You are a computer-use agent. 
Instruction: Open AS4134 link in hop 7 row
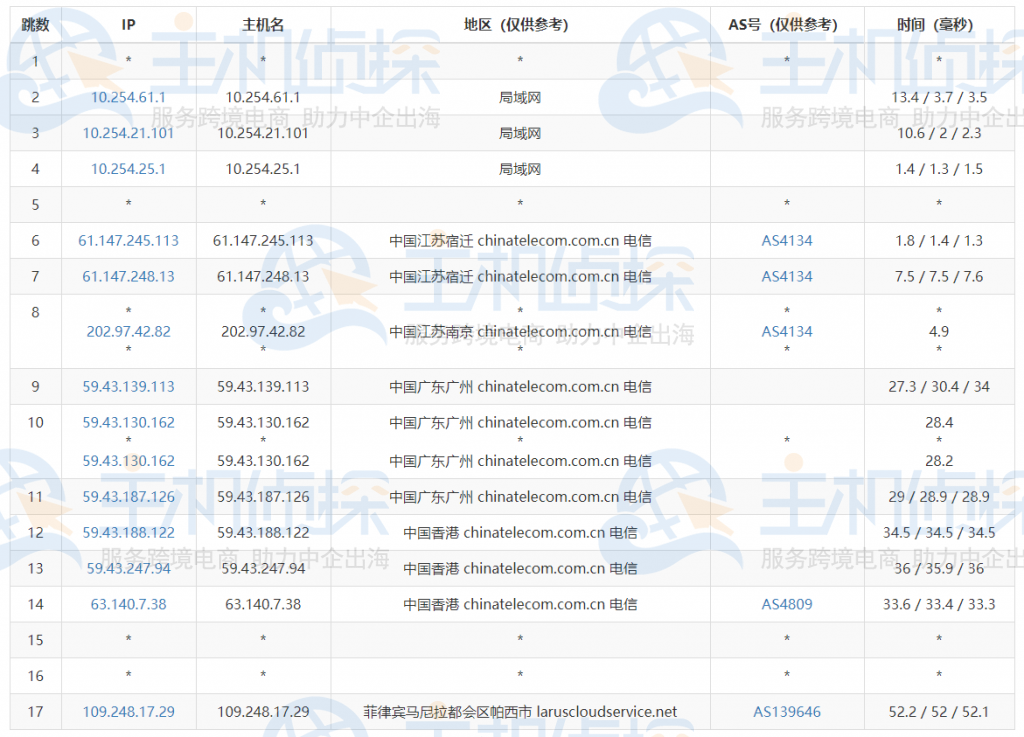[787, 277]
